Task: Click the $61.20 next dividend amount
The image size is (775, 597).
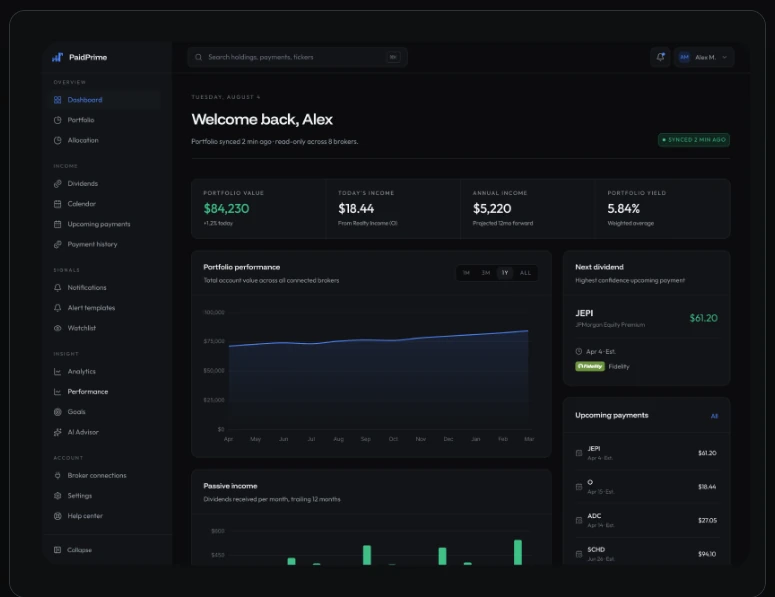Action: tap(703, 318)
